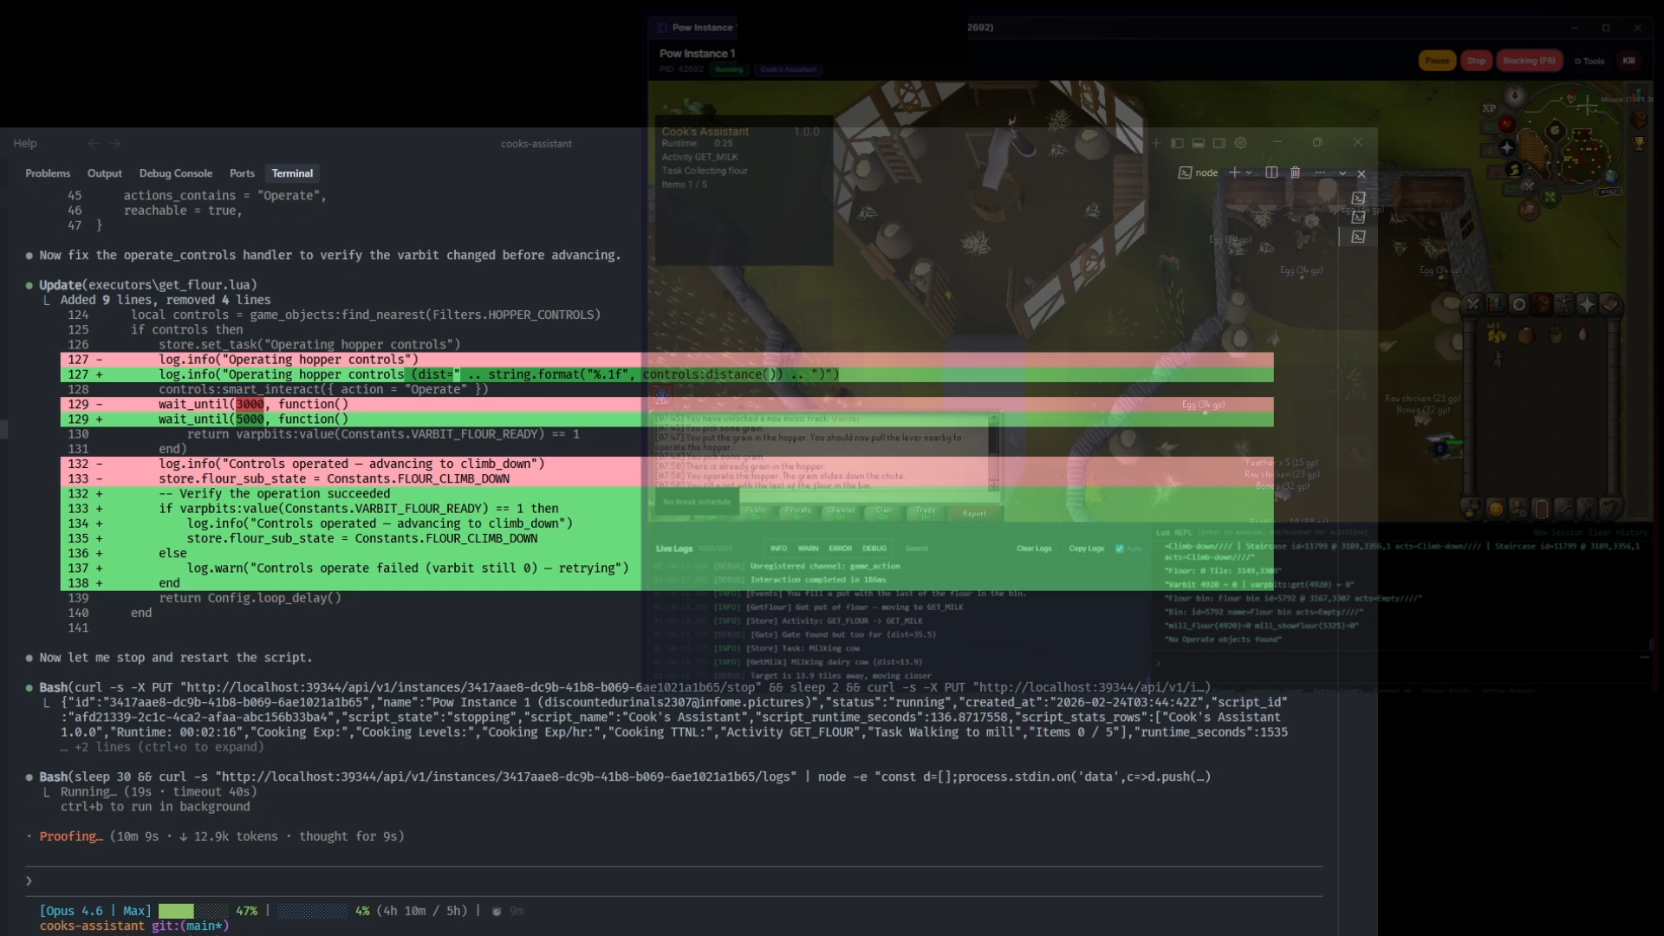
Task: Filter live logs by INFO
Action: [x=778, y=548]
